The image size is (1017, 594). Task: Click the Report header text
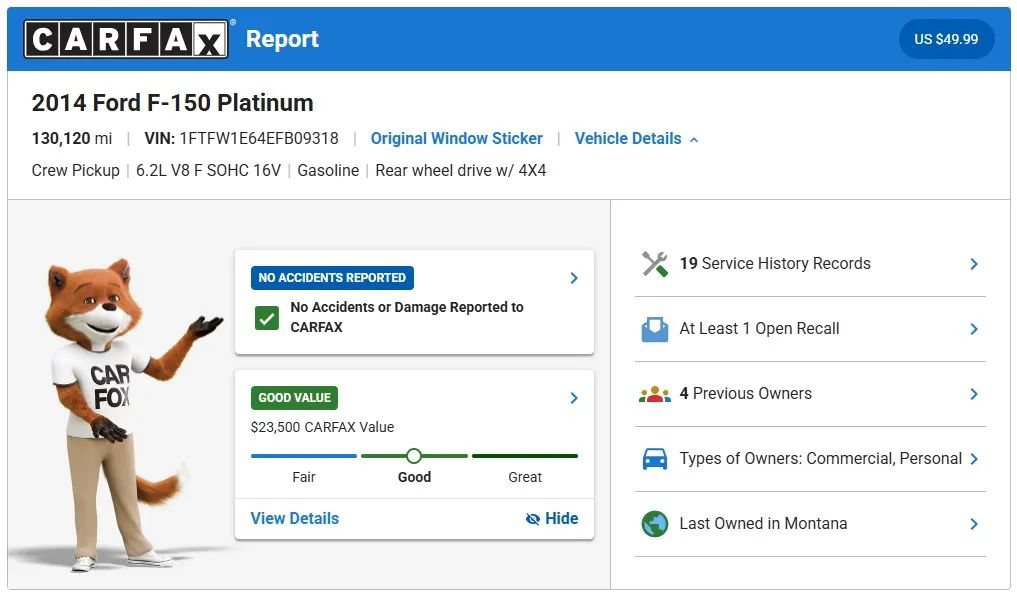[x=282, y=39]
